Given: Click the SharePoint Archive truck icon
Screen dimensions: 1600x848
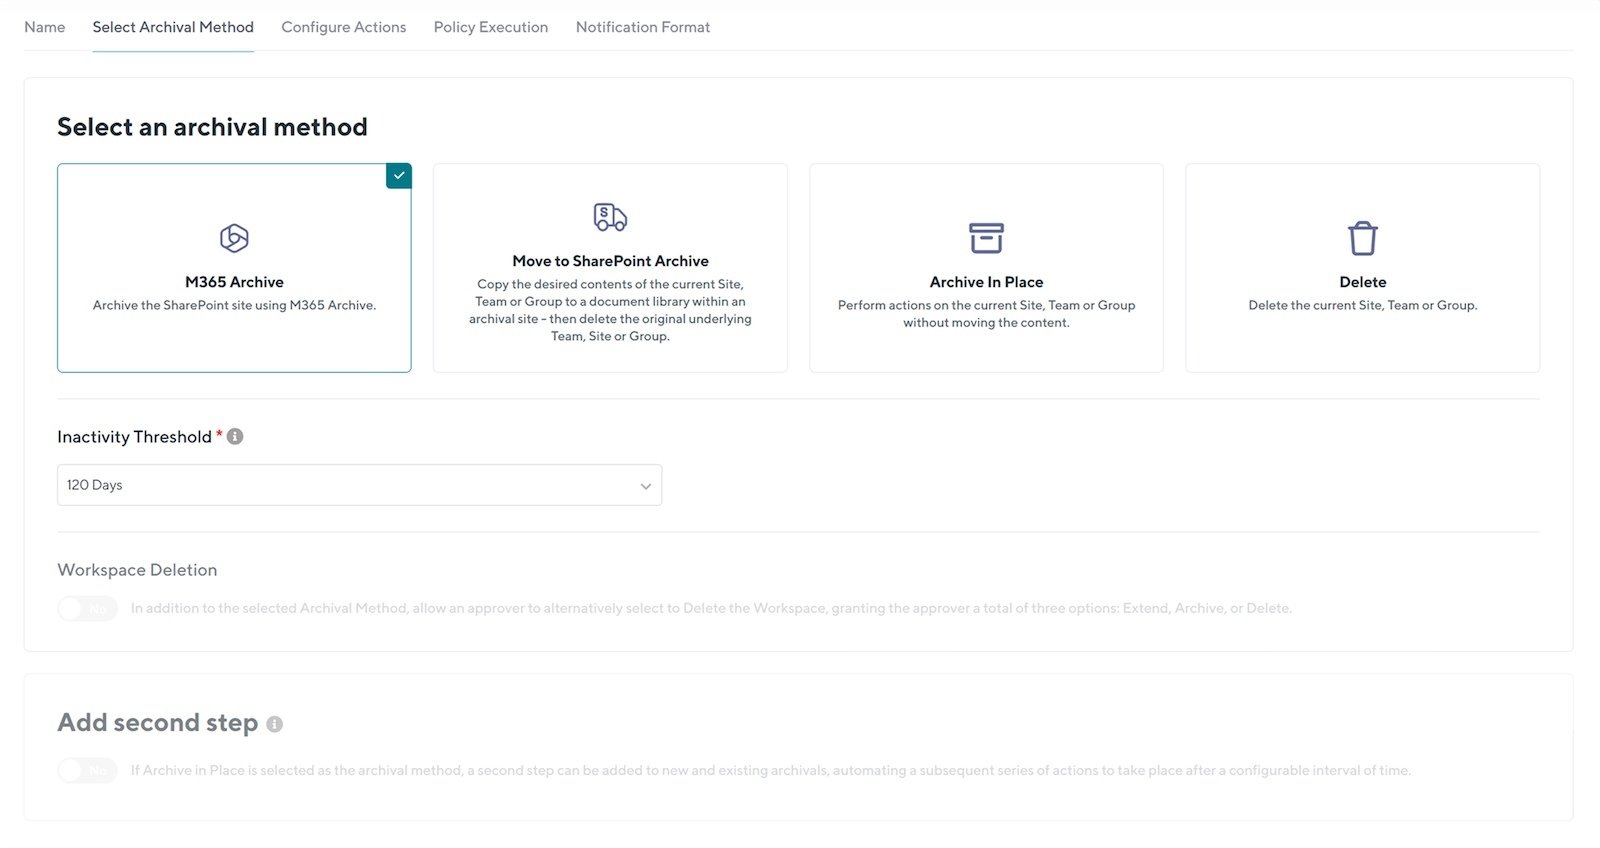Looking at the screenshot, I should point(610,217).
